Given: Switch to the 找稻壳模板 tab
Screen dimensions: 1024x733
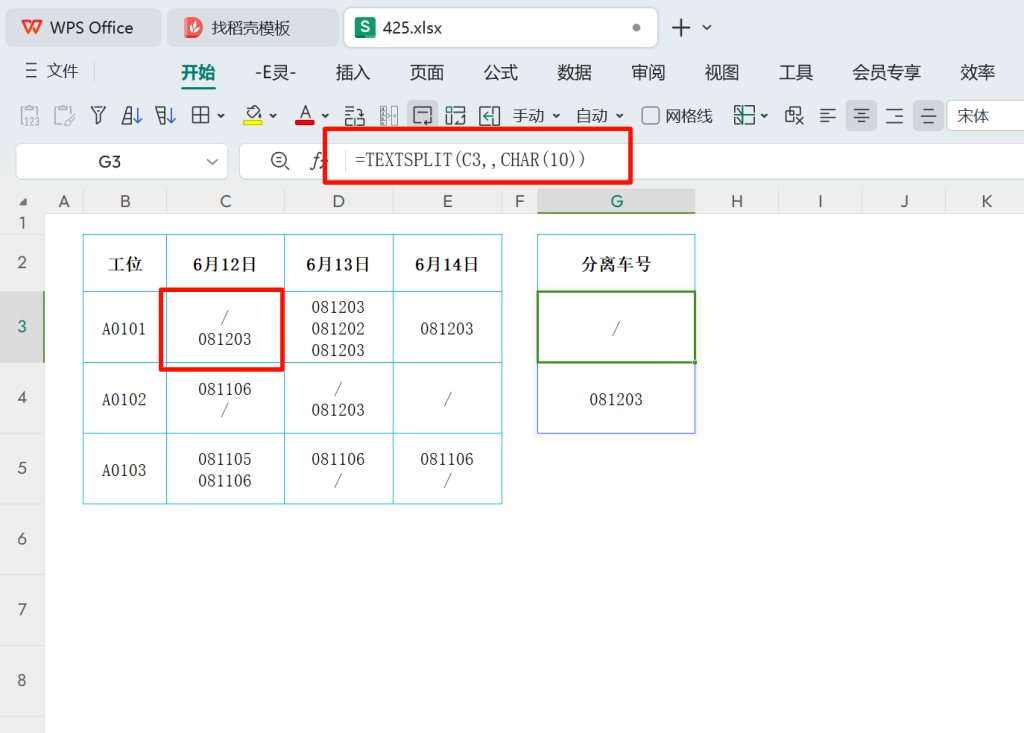Looking at the screenshot, I should [x=253, y=27].
